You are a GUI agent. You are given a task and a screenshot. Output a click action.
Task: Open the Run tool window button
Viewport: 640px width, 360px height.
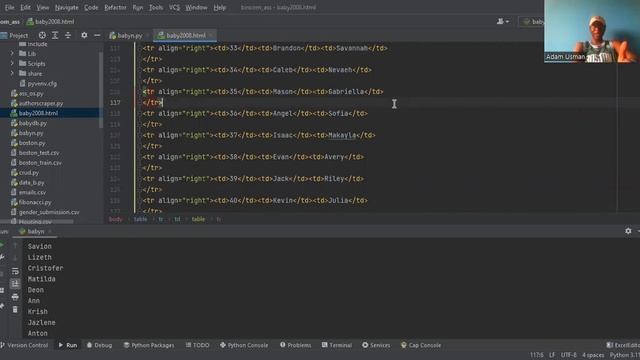click(x=68, y=345)
